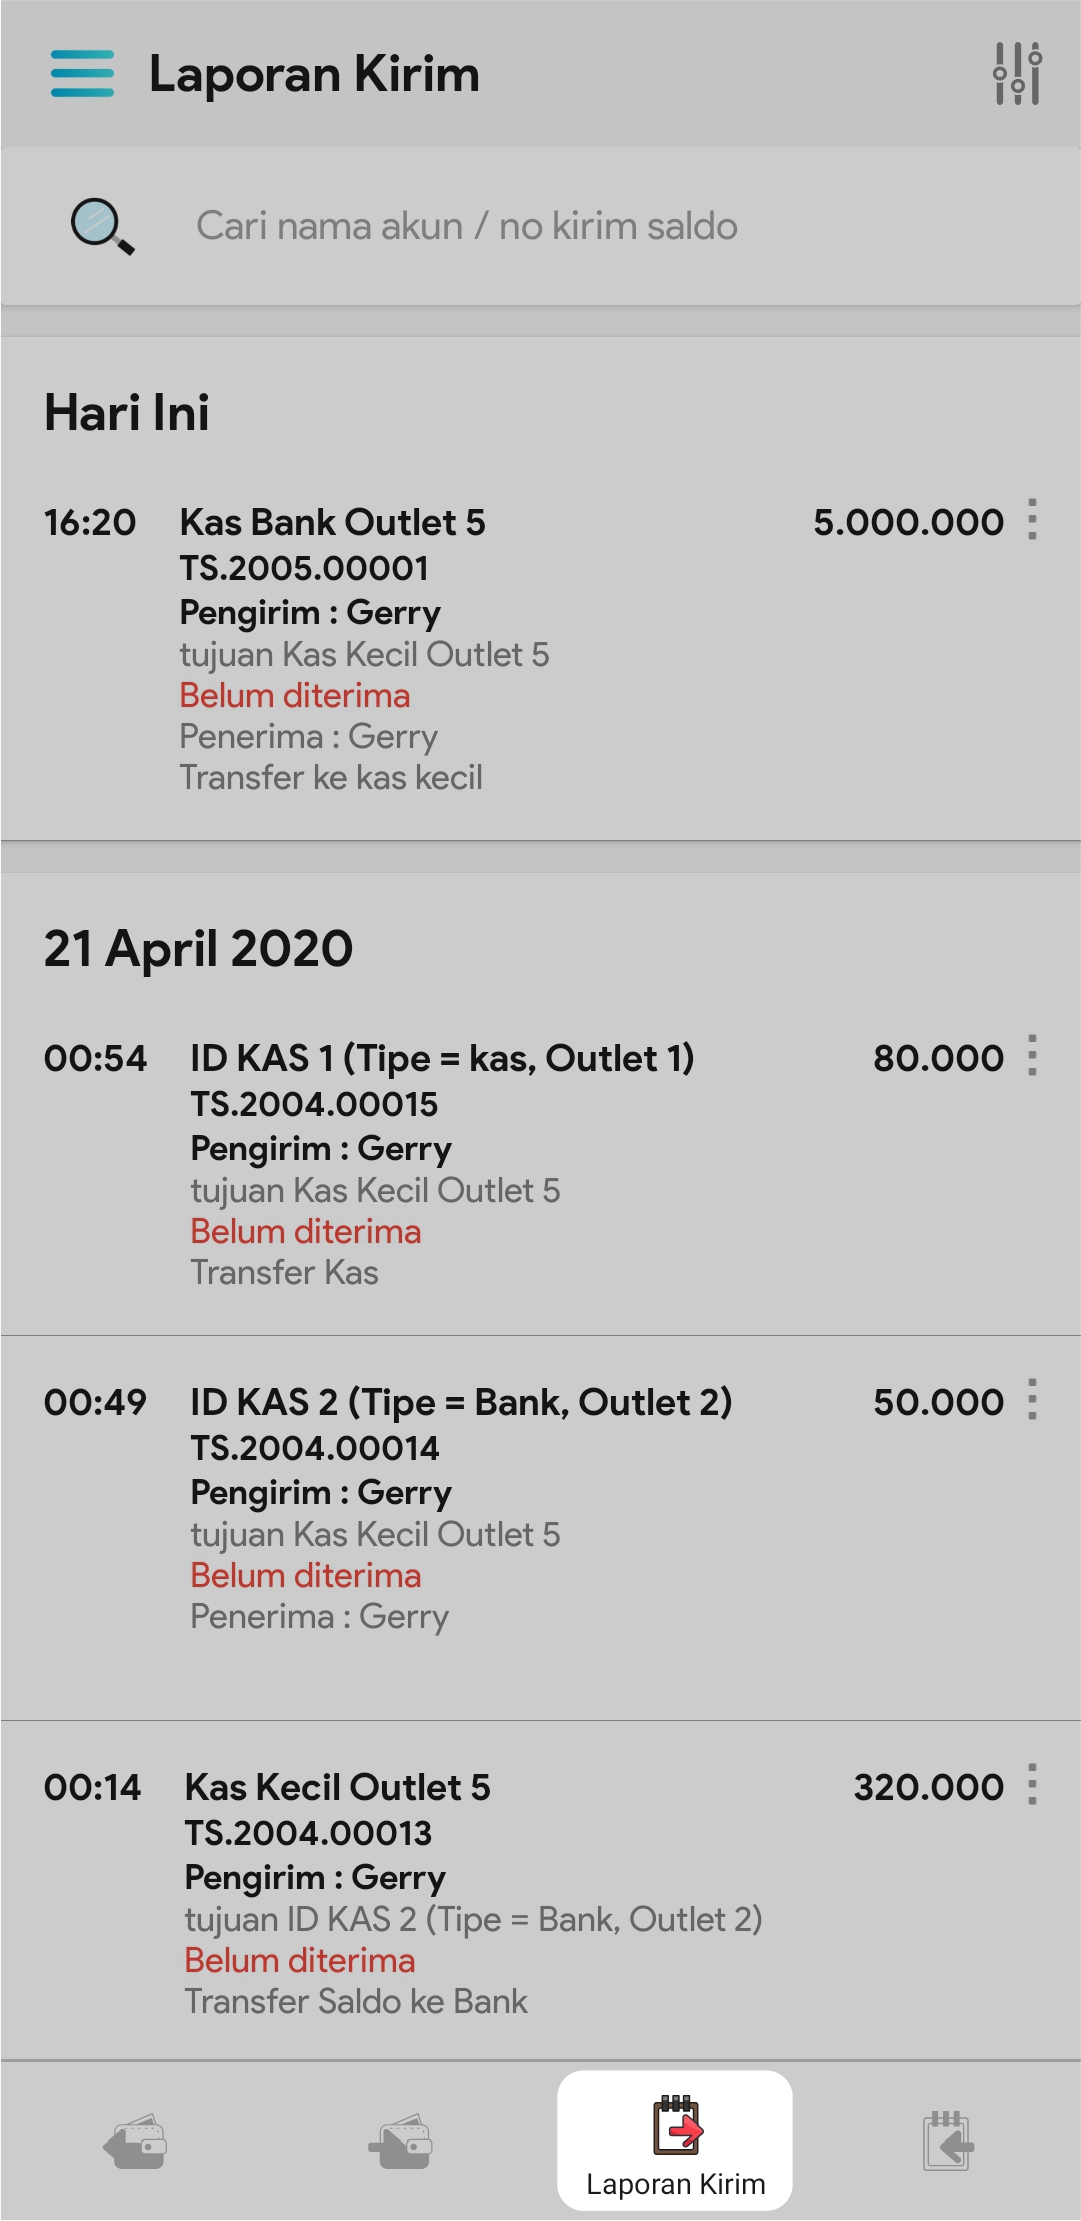The width and height of the screenshot is (1081, 2221).
Task: Open the wallet with plus sign tab
Action: (x=402, y=2142)
